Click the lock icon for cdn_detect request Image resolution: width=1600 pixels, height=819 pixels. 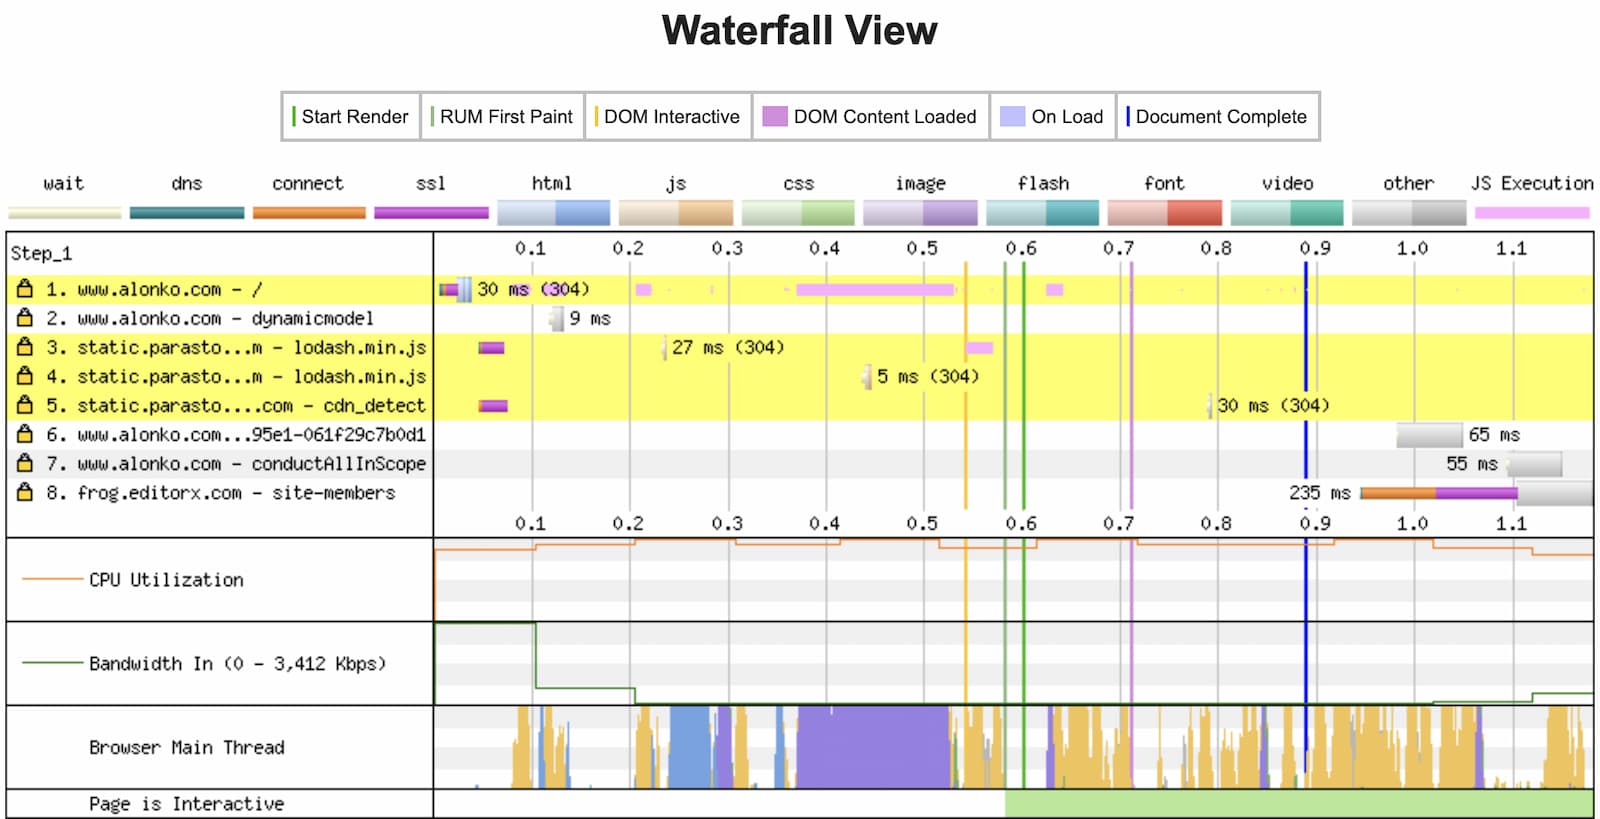25,405
